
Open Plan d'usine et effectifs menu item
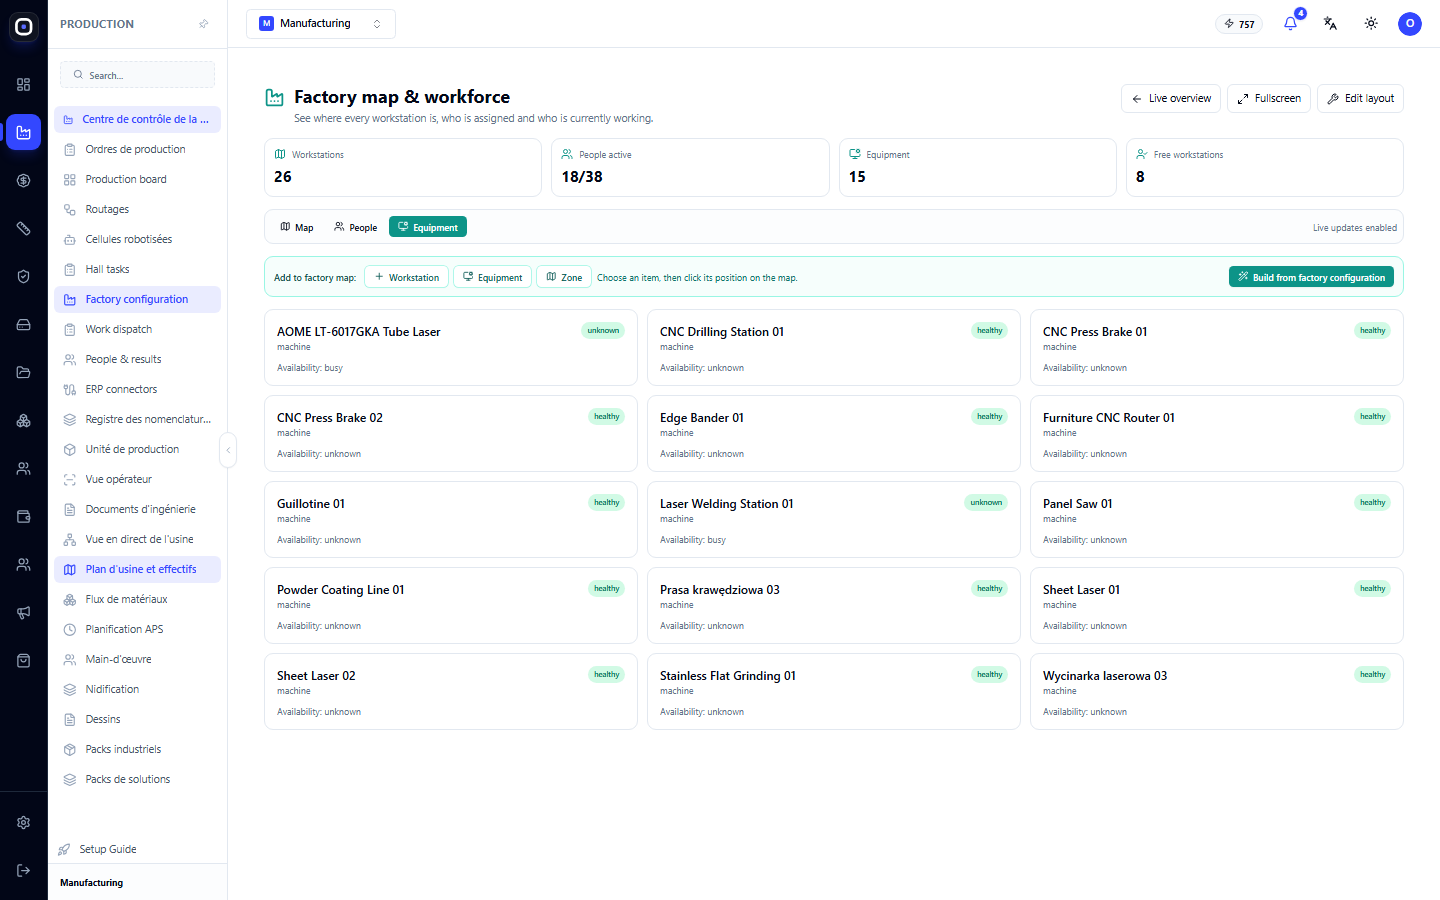[x=138, y=569]
